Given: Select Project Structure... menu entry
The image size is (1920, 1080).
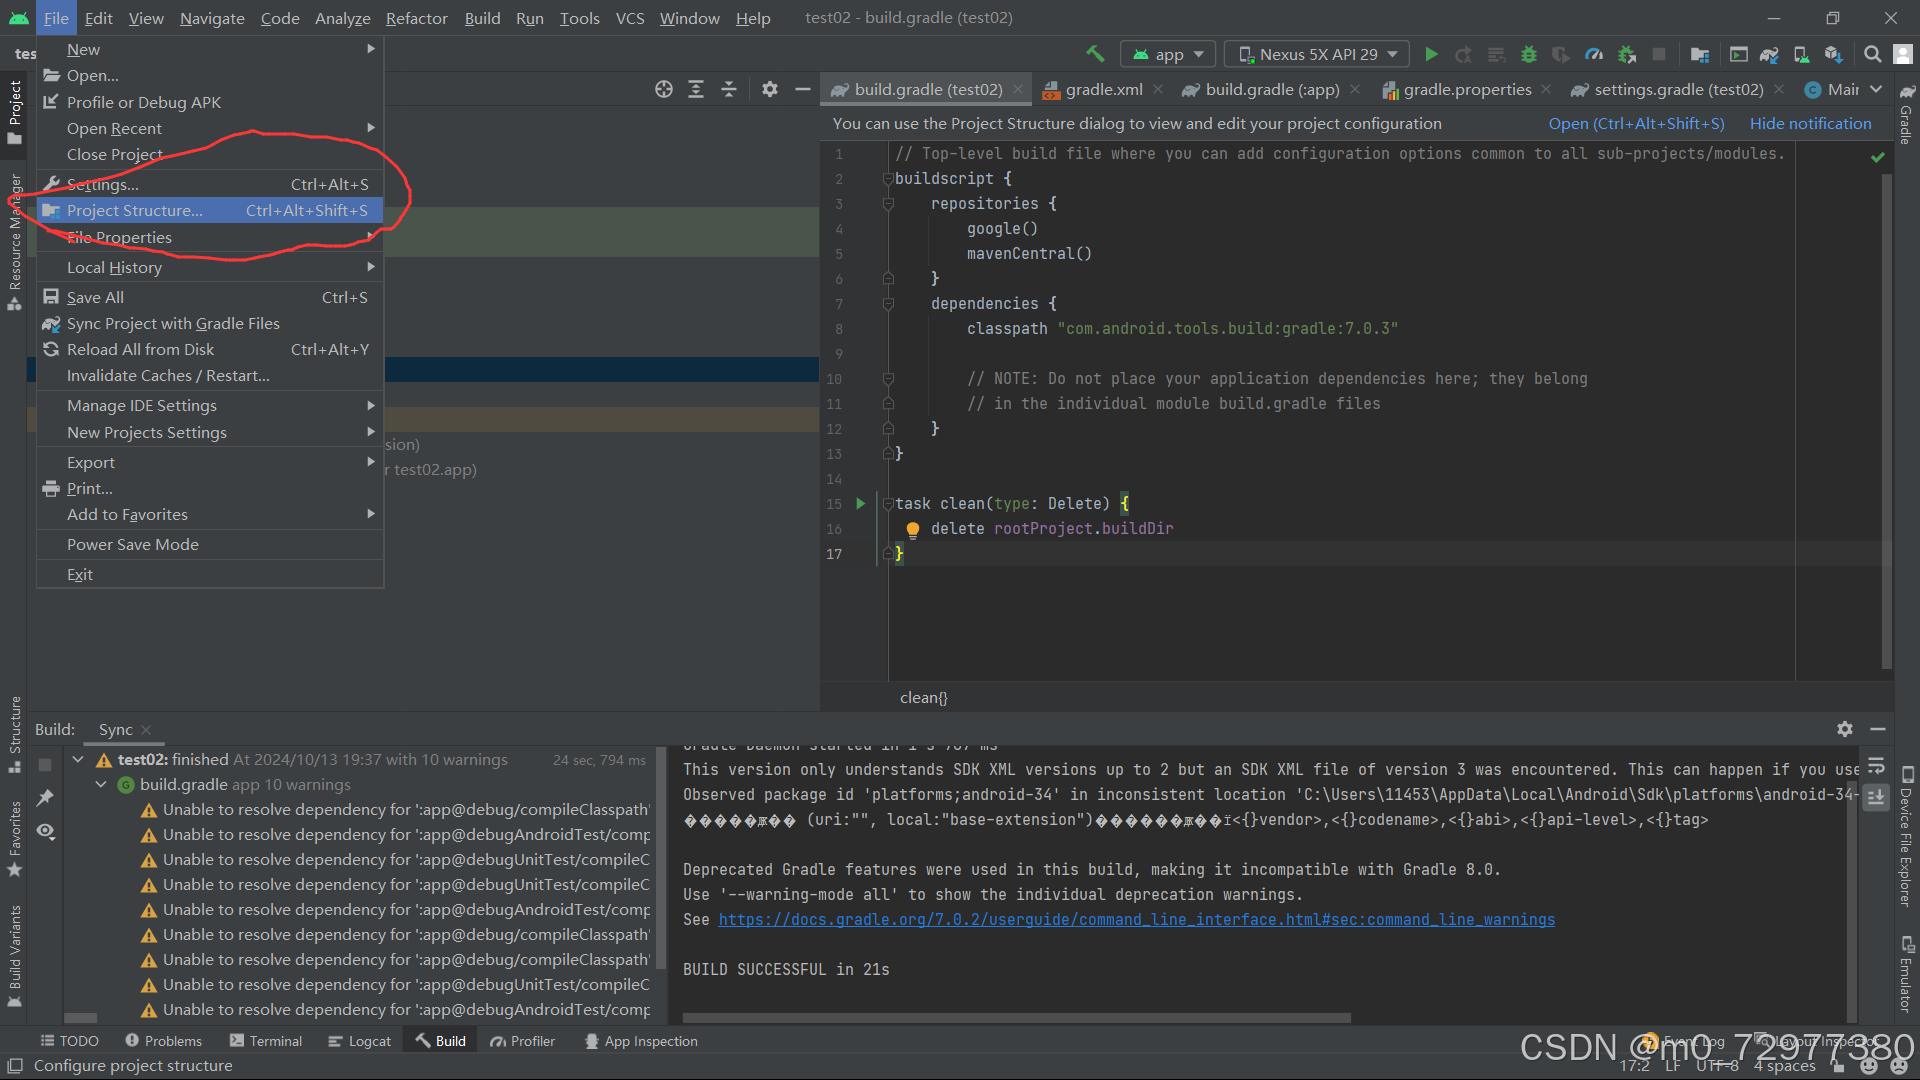Looking at the screenshot, I should pos(135,211).
